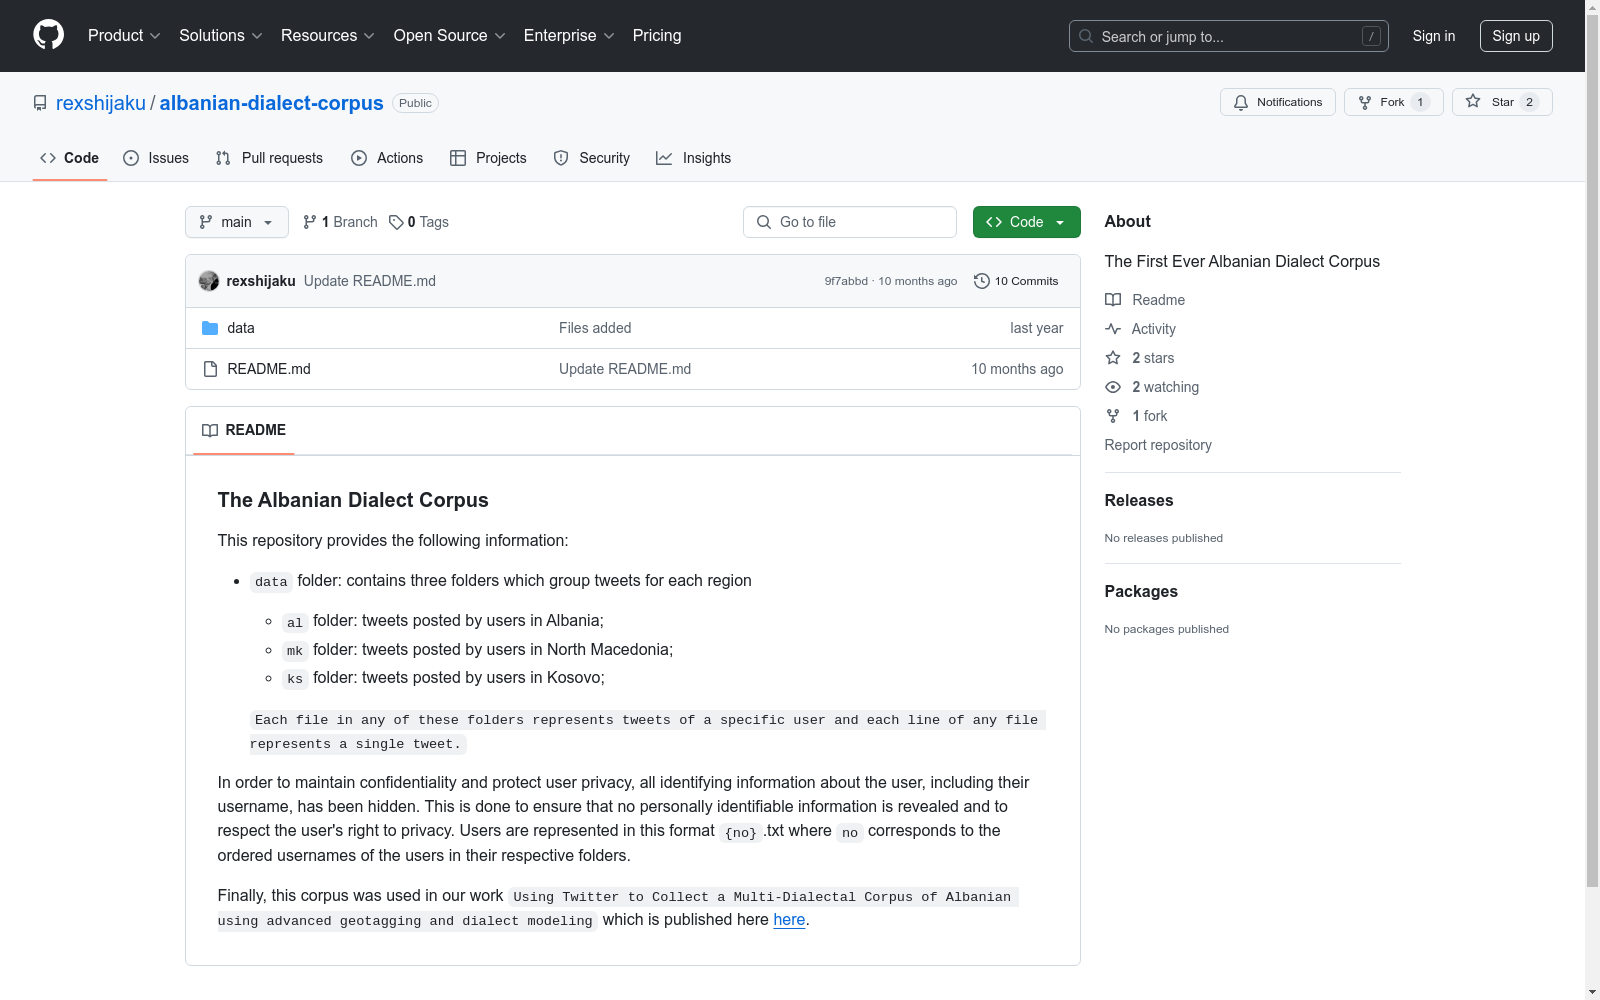Click the Issues circle icon
Viewport: 1600px width, 1000px height.
tap(131, 158)
